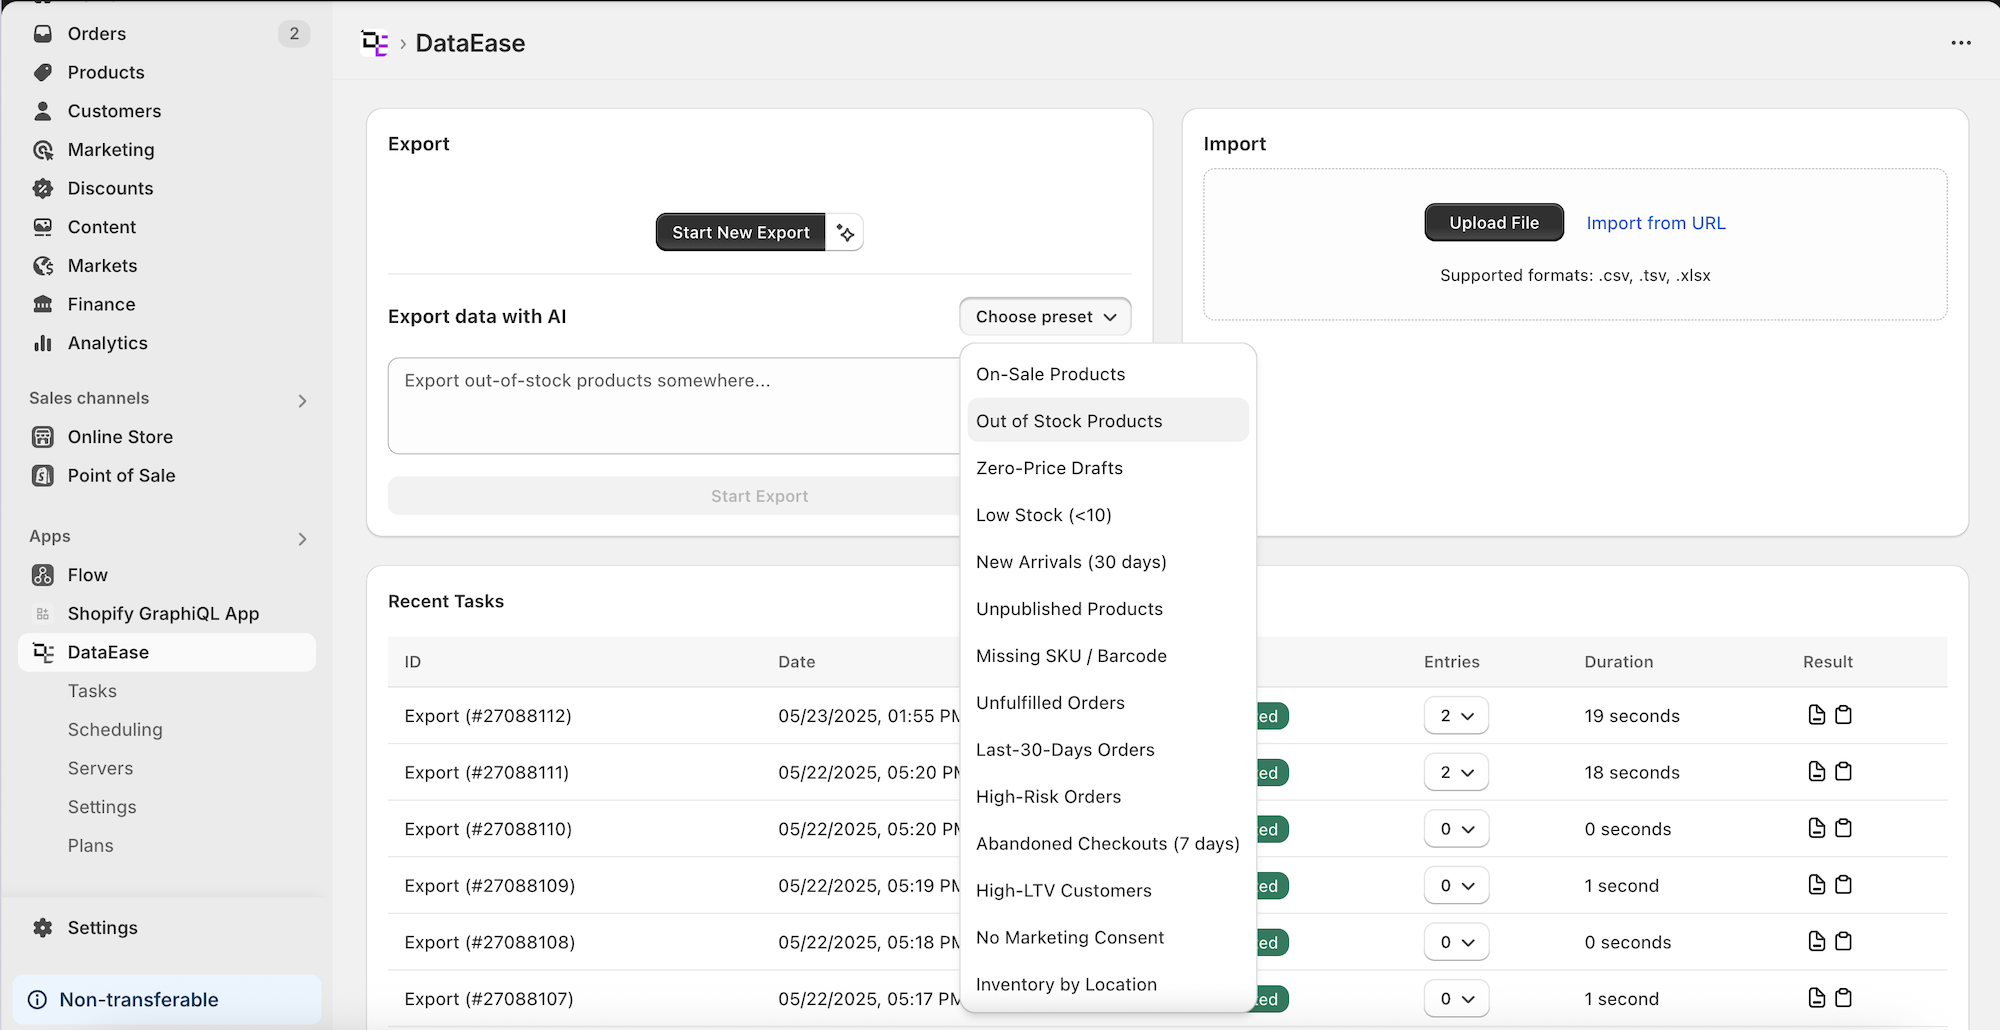Open entries dropdown for Export #27088109
The image size is (2000, 1030).
[1456, 886]
